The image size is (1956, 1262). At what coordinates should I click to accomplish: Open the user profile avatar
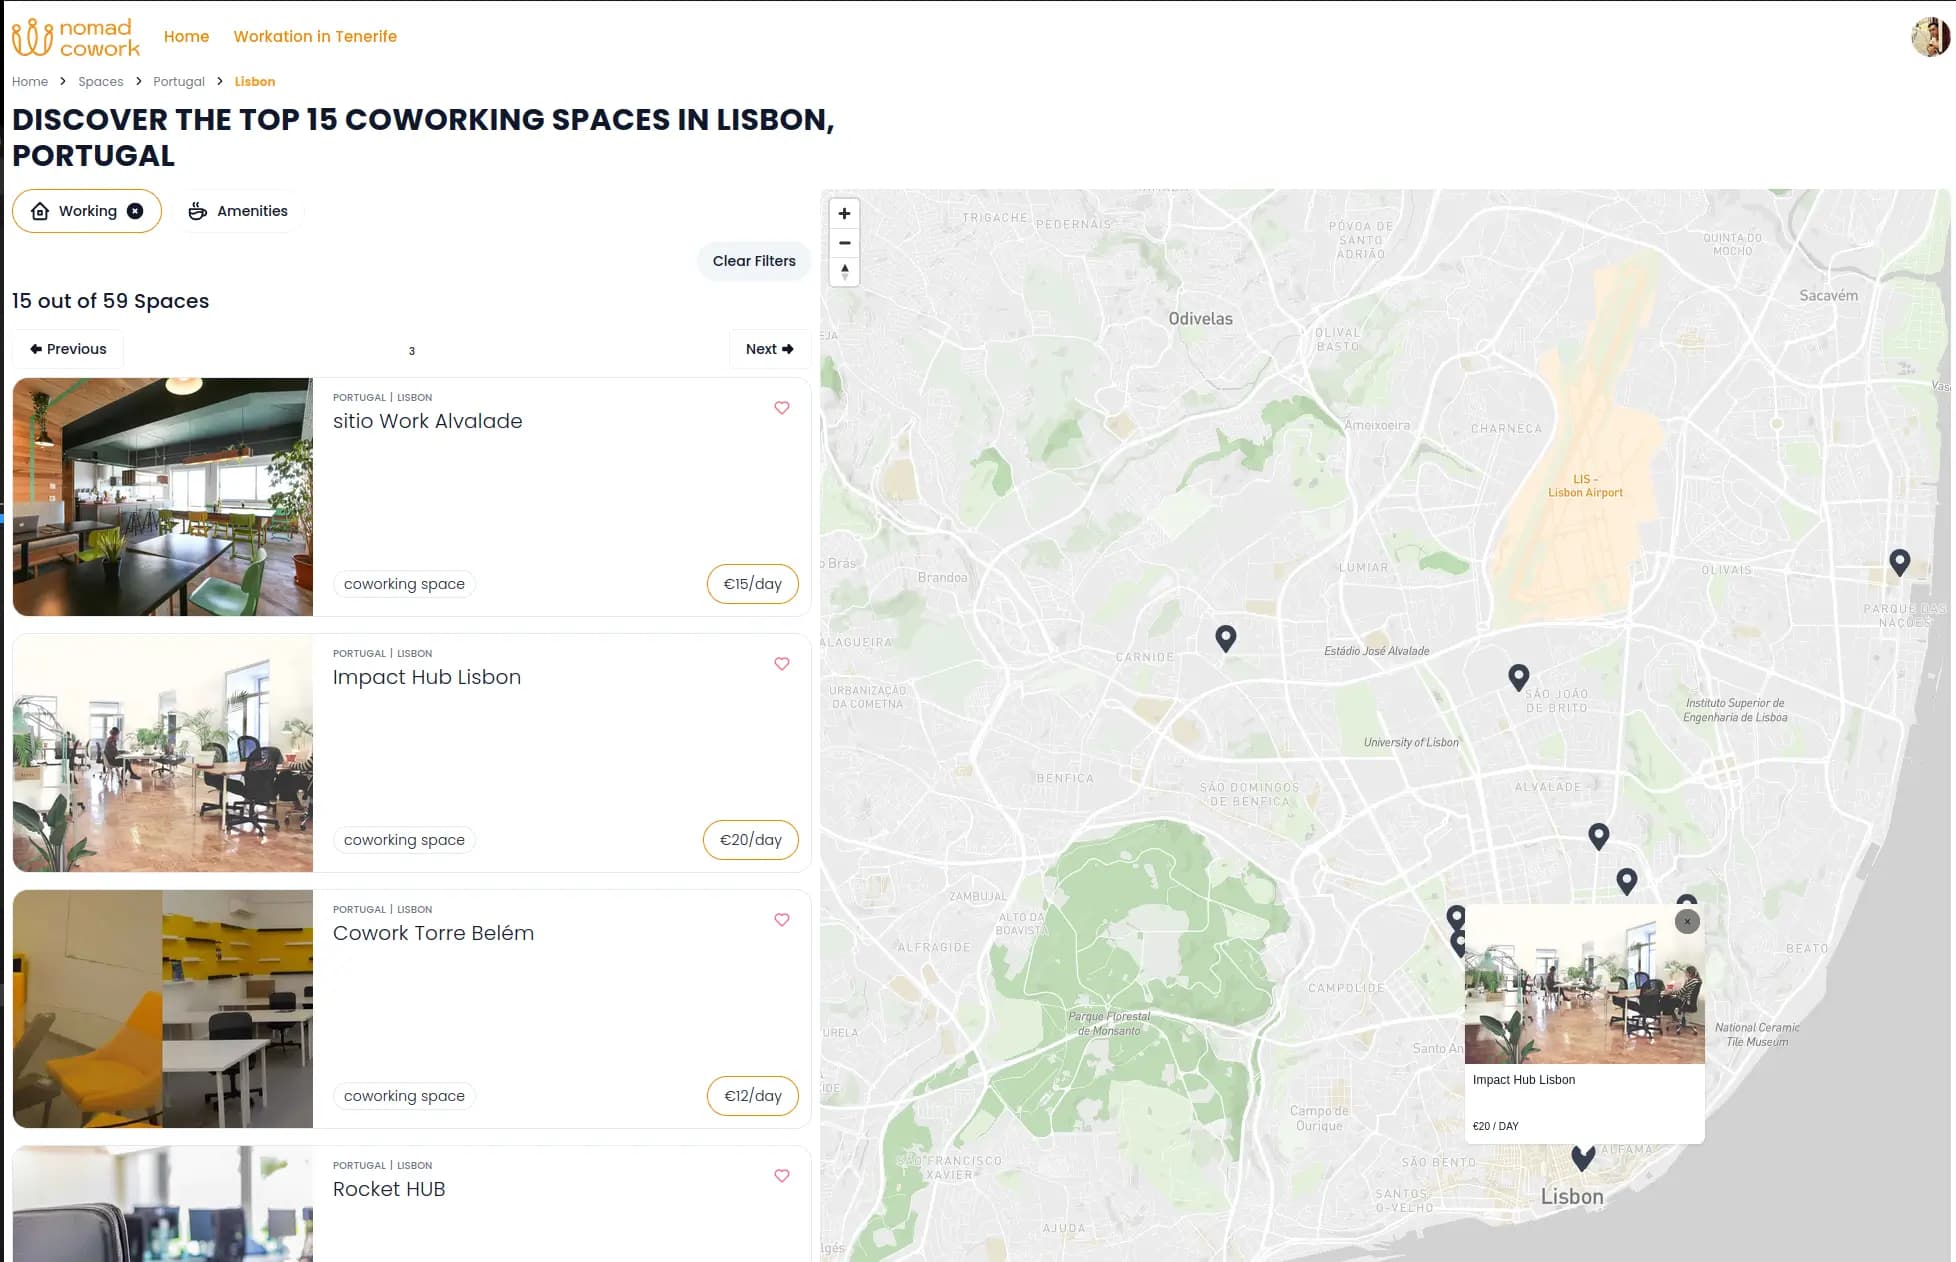pos(1930,37)
